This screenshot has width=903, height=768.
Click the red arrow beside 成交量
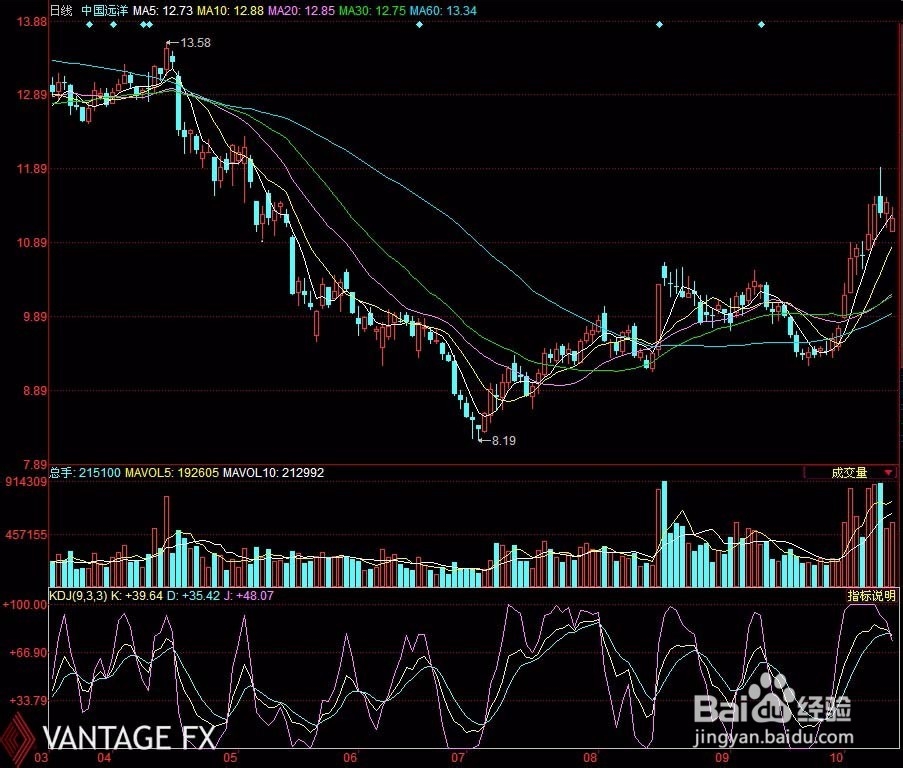(x=889, y=473)
